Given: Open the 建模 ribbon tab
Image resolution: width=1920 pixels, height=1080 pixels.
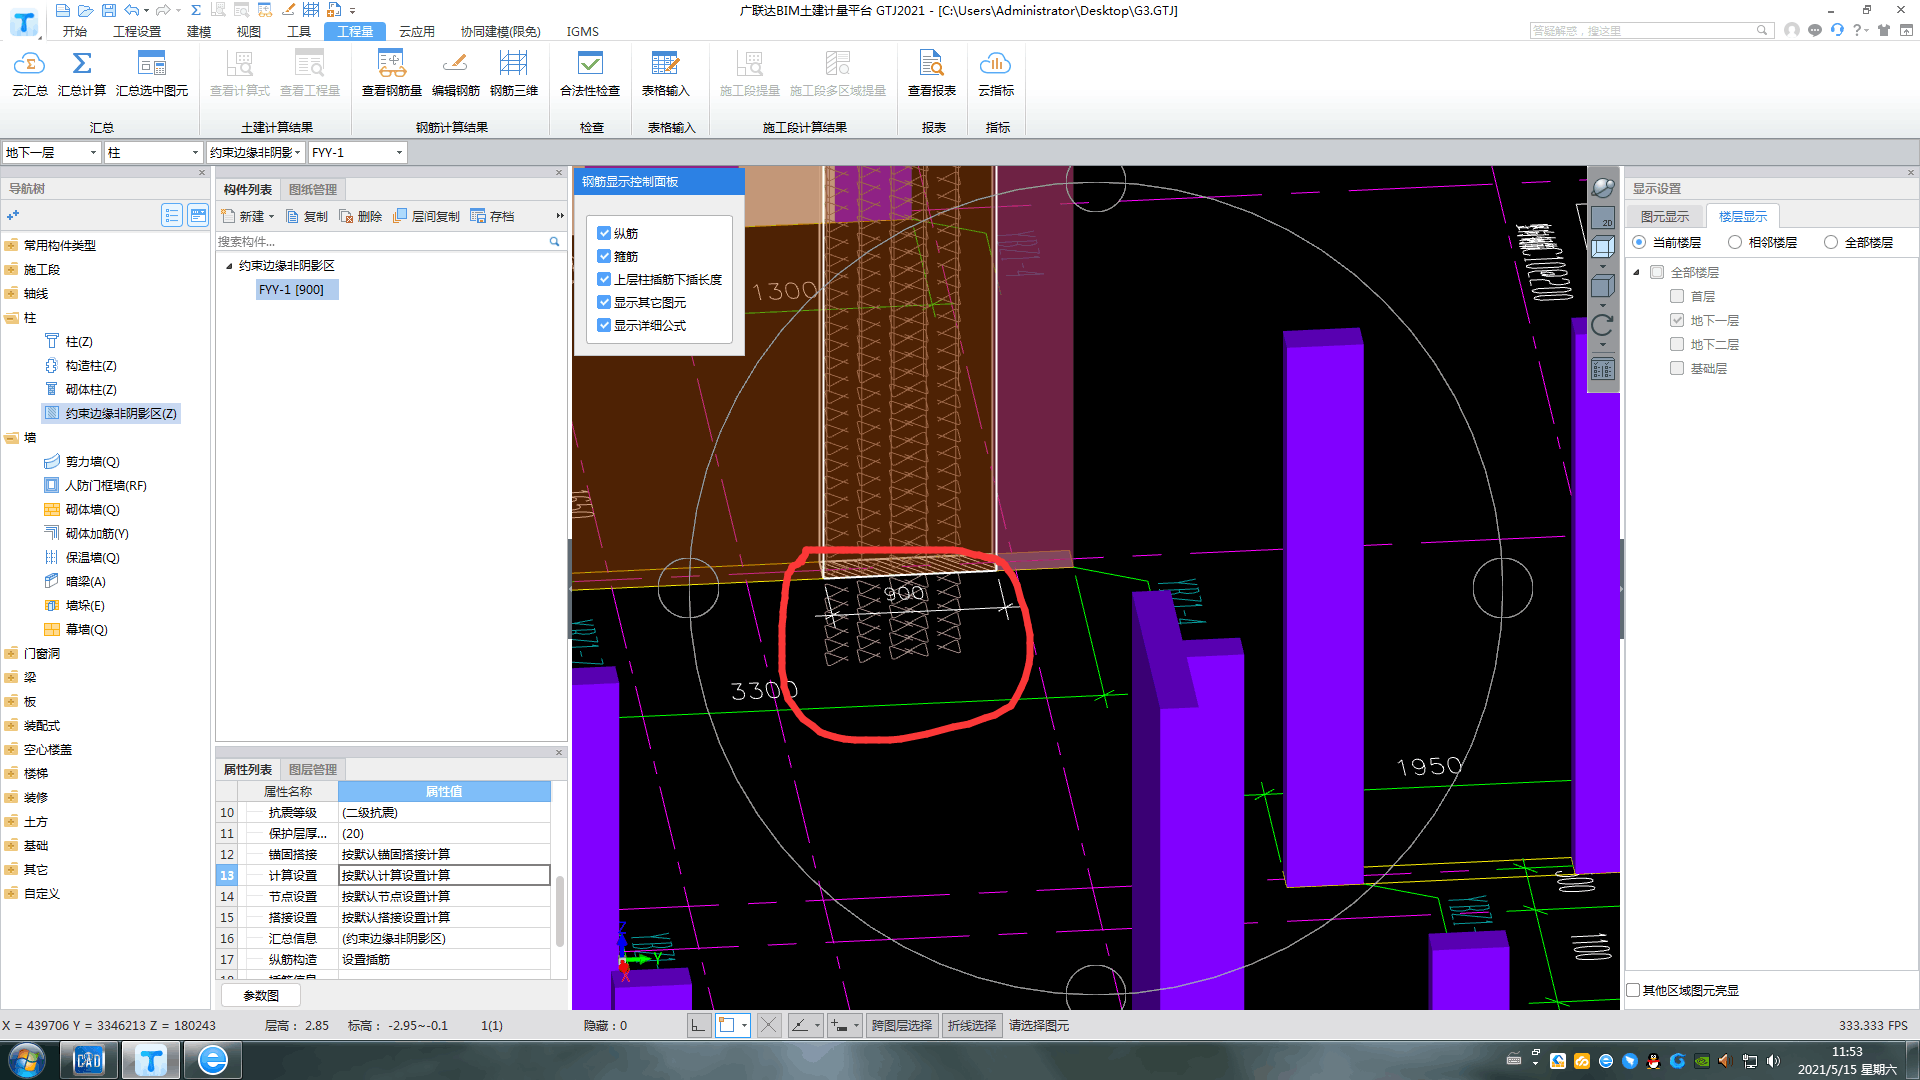Looking at the screenshot, I should (x=199, y=31).
